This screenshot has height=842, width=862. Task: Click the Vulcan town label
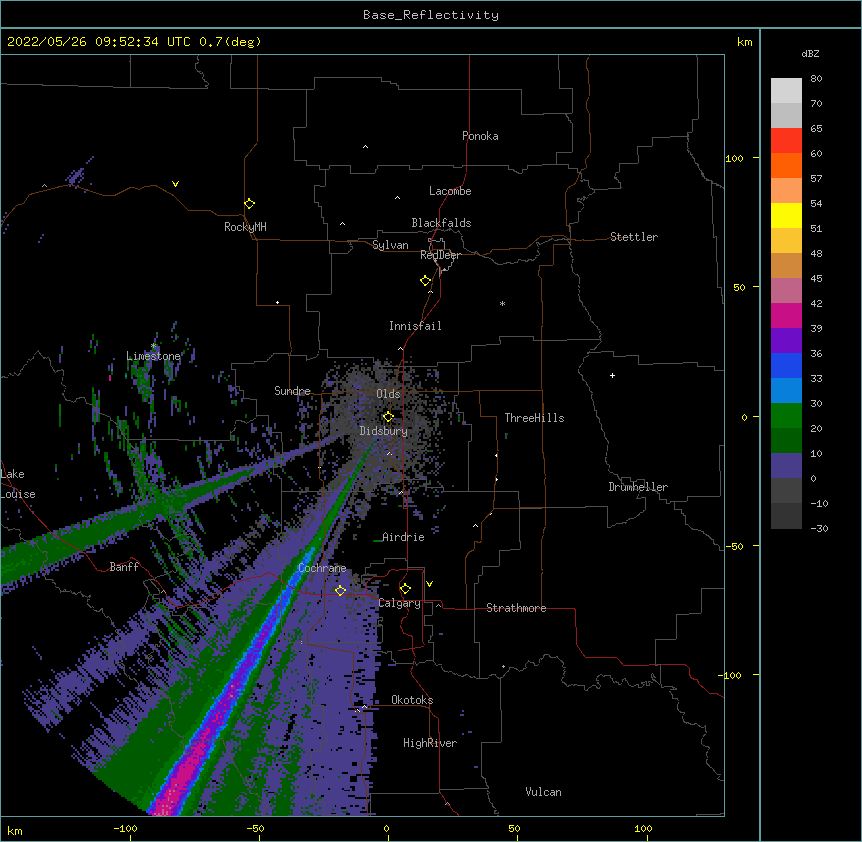[543, 792]
